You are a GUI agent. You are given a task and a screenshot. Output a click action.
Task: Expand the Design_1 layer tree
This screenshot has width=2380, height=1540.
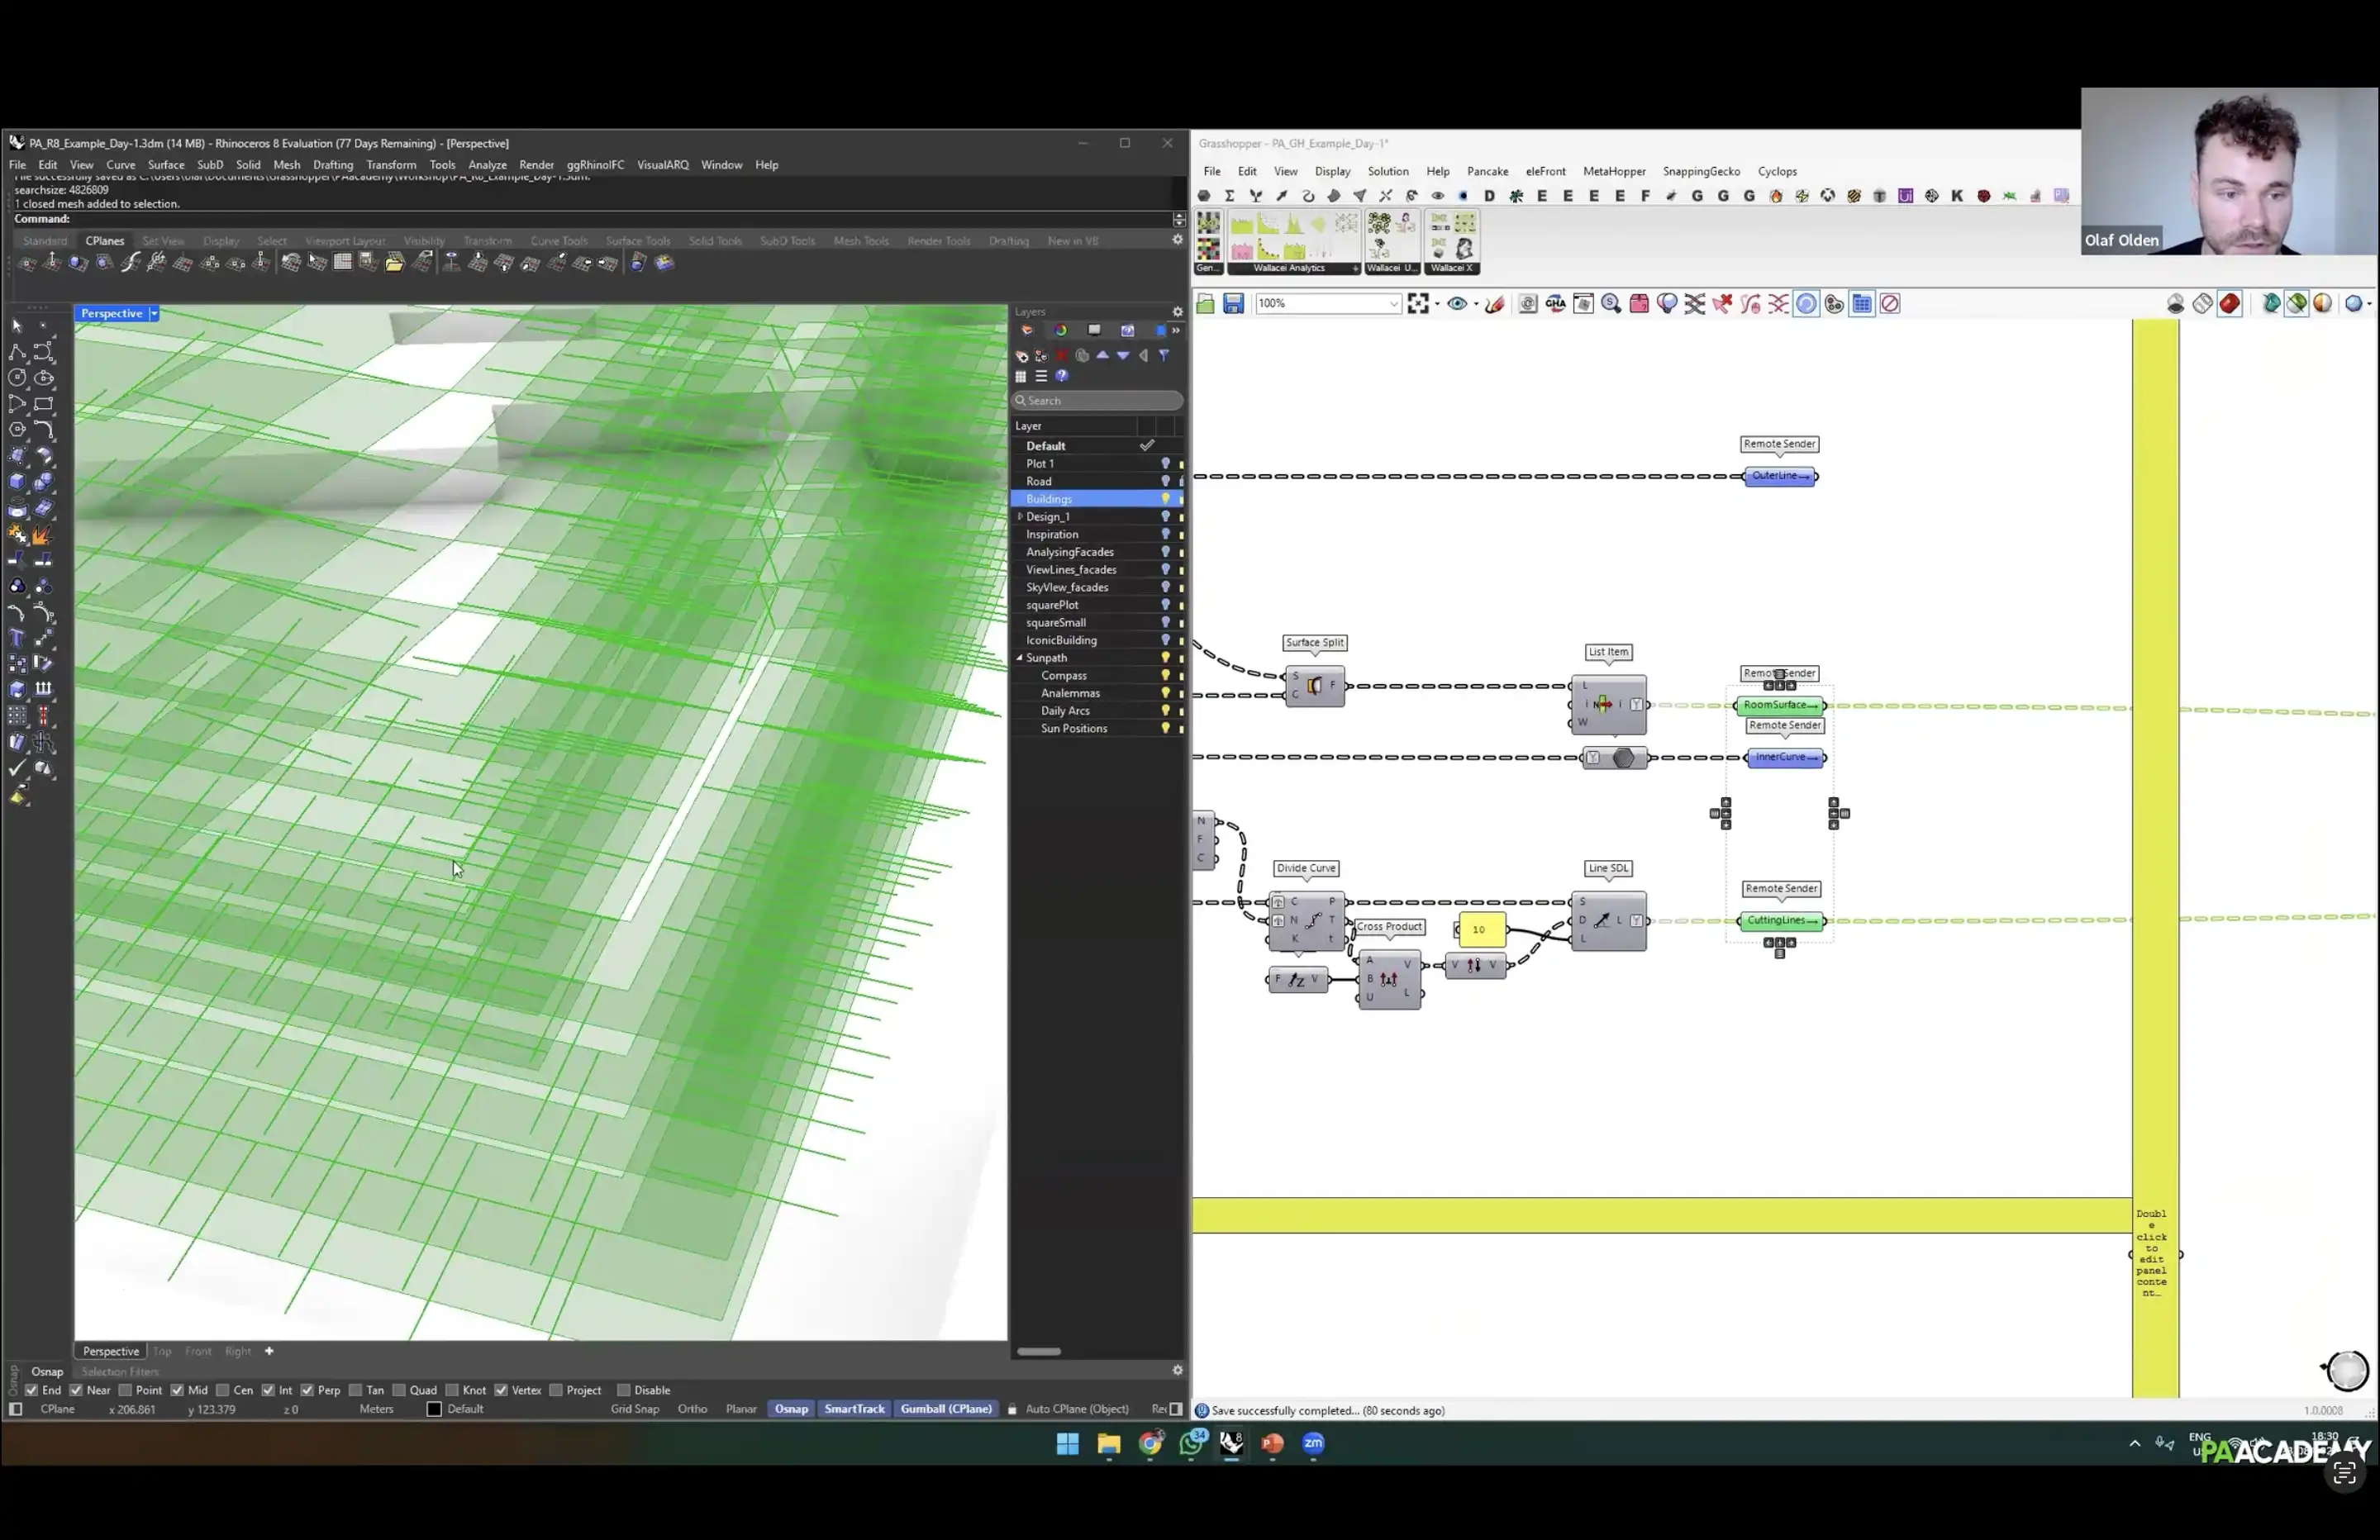tap(1020, 517)
